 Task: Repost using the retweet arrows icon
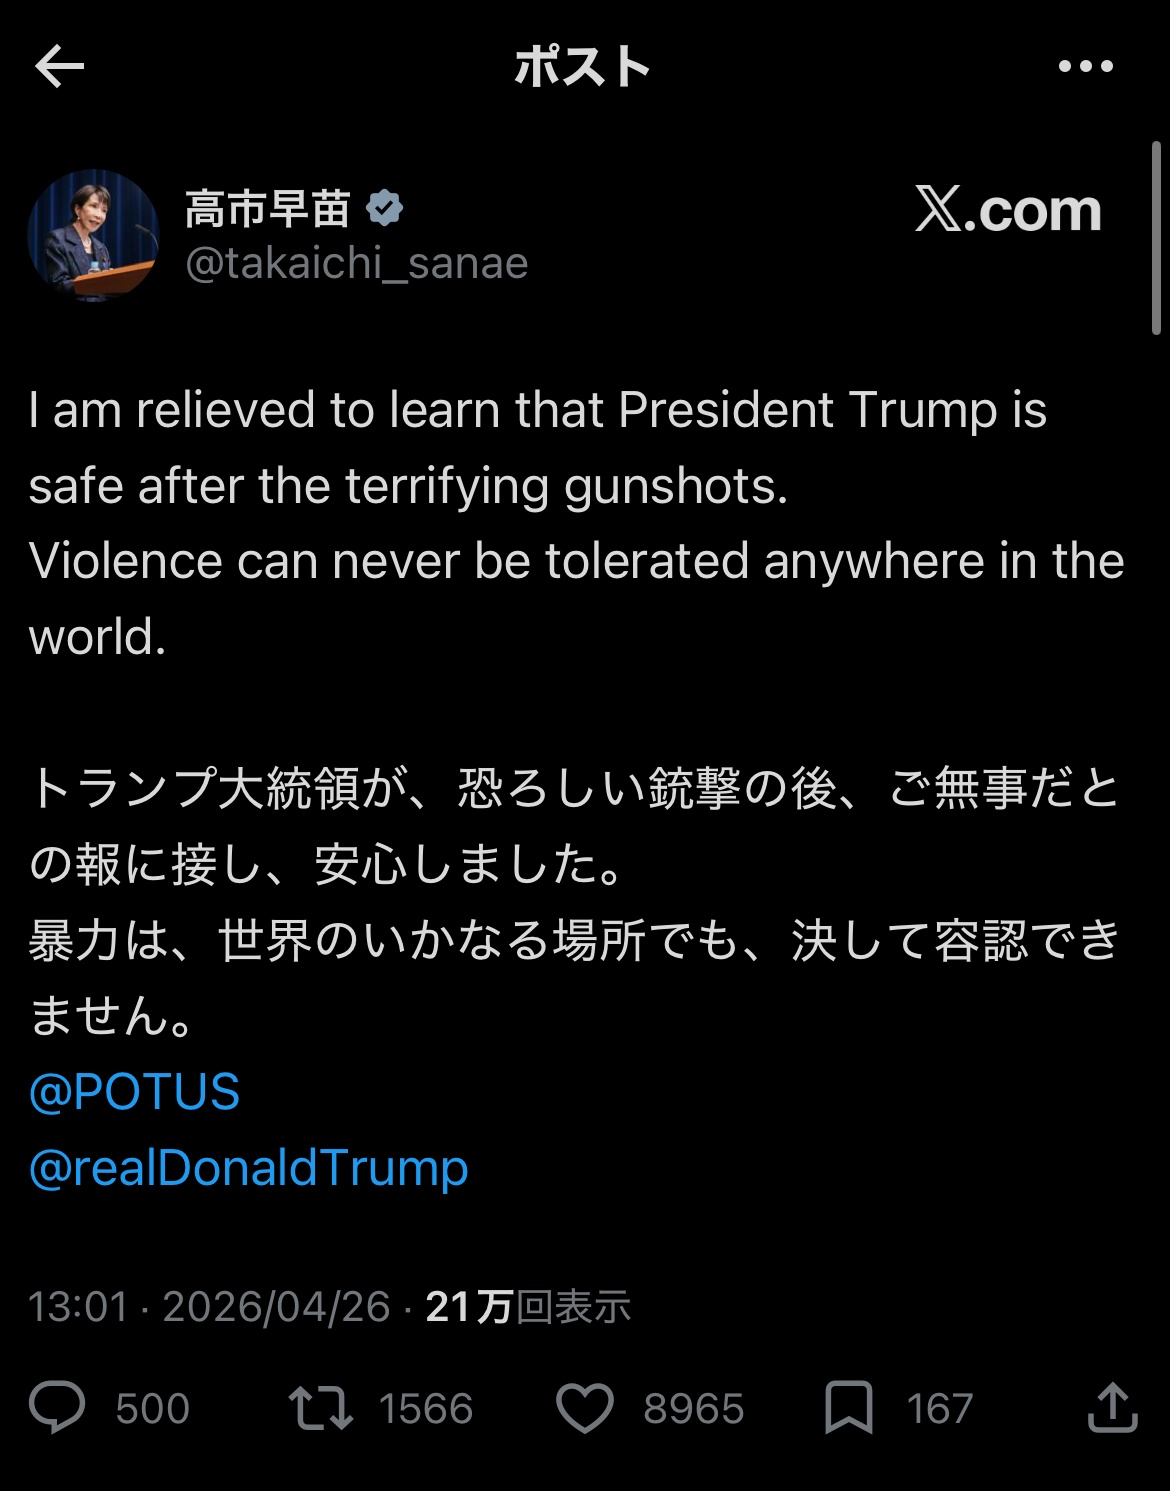pyautogui.click(x=320, y=1408)
